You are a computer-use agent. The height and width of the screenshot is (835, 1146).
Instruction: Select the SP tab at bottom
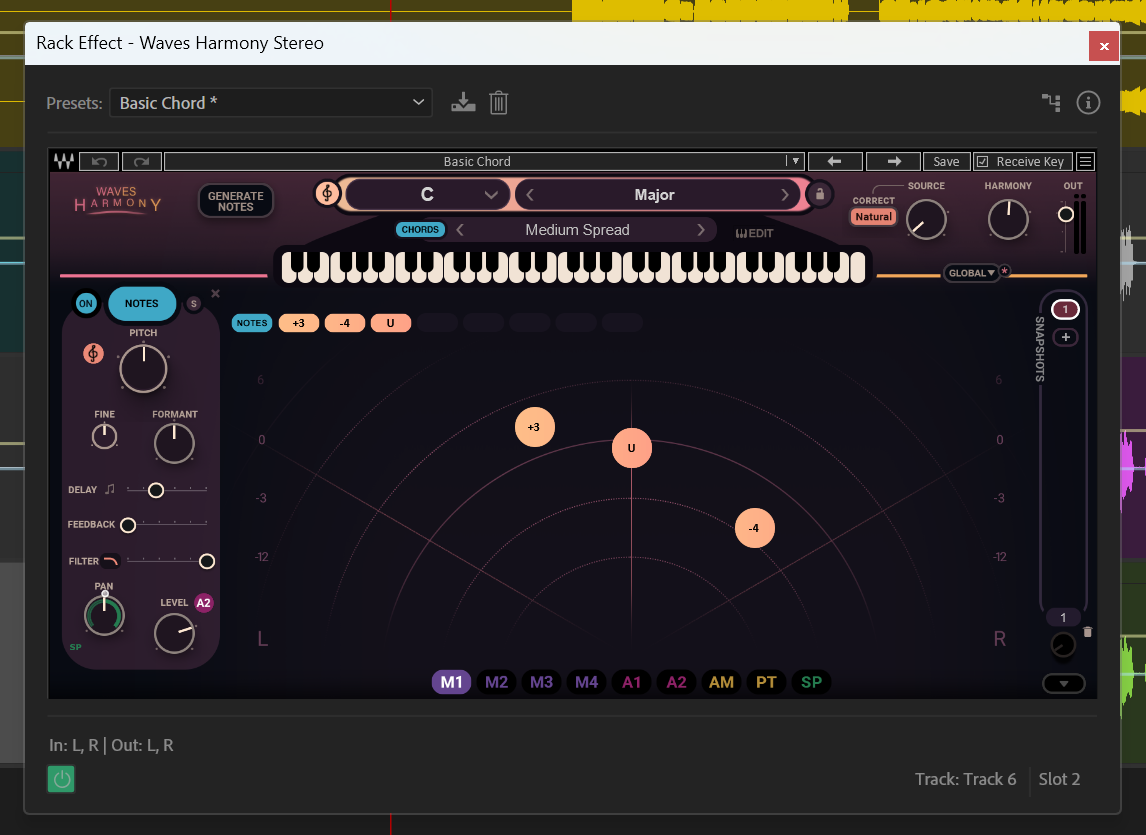811,682
